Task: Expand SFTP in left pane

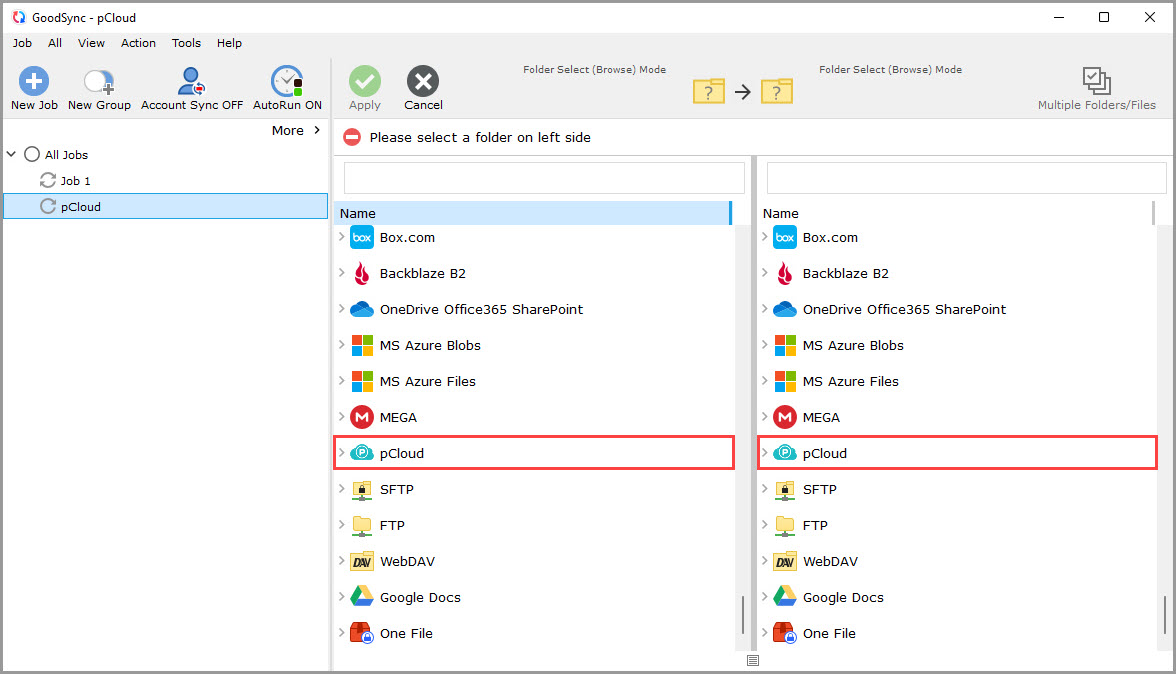Action: (342, 489)
